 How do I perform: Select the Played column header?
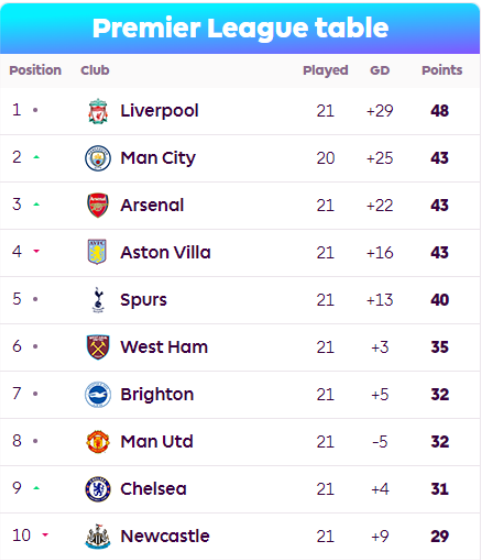(x=325, y=70)
